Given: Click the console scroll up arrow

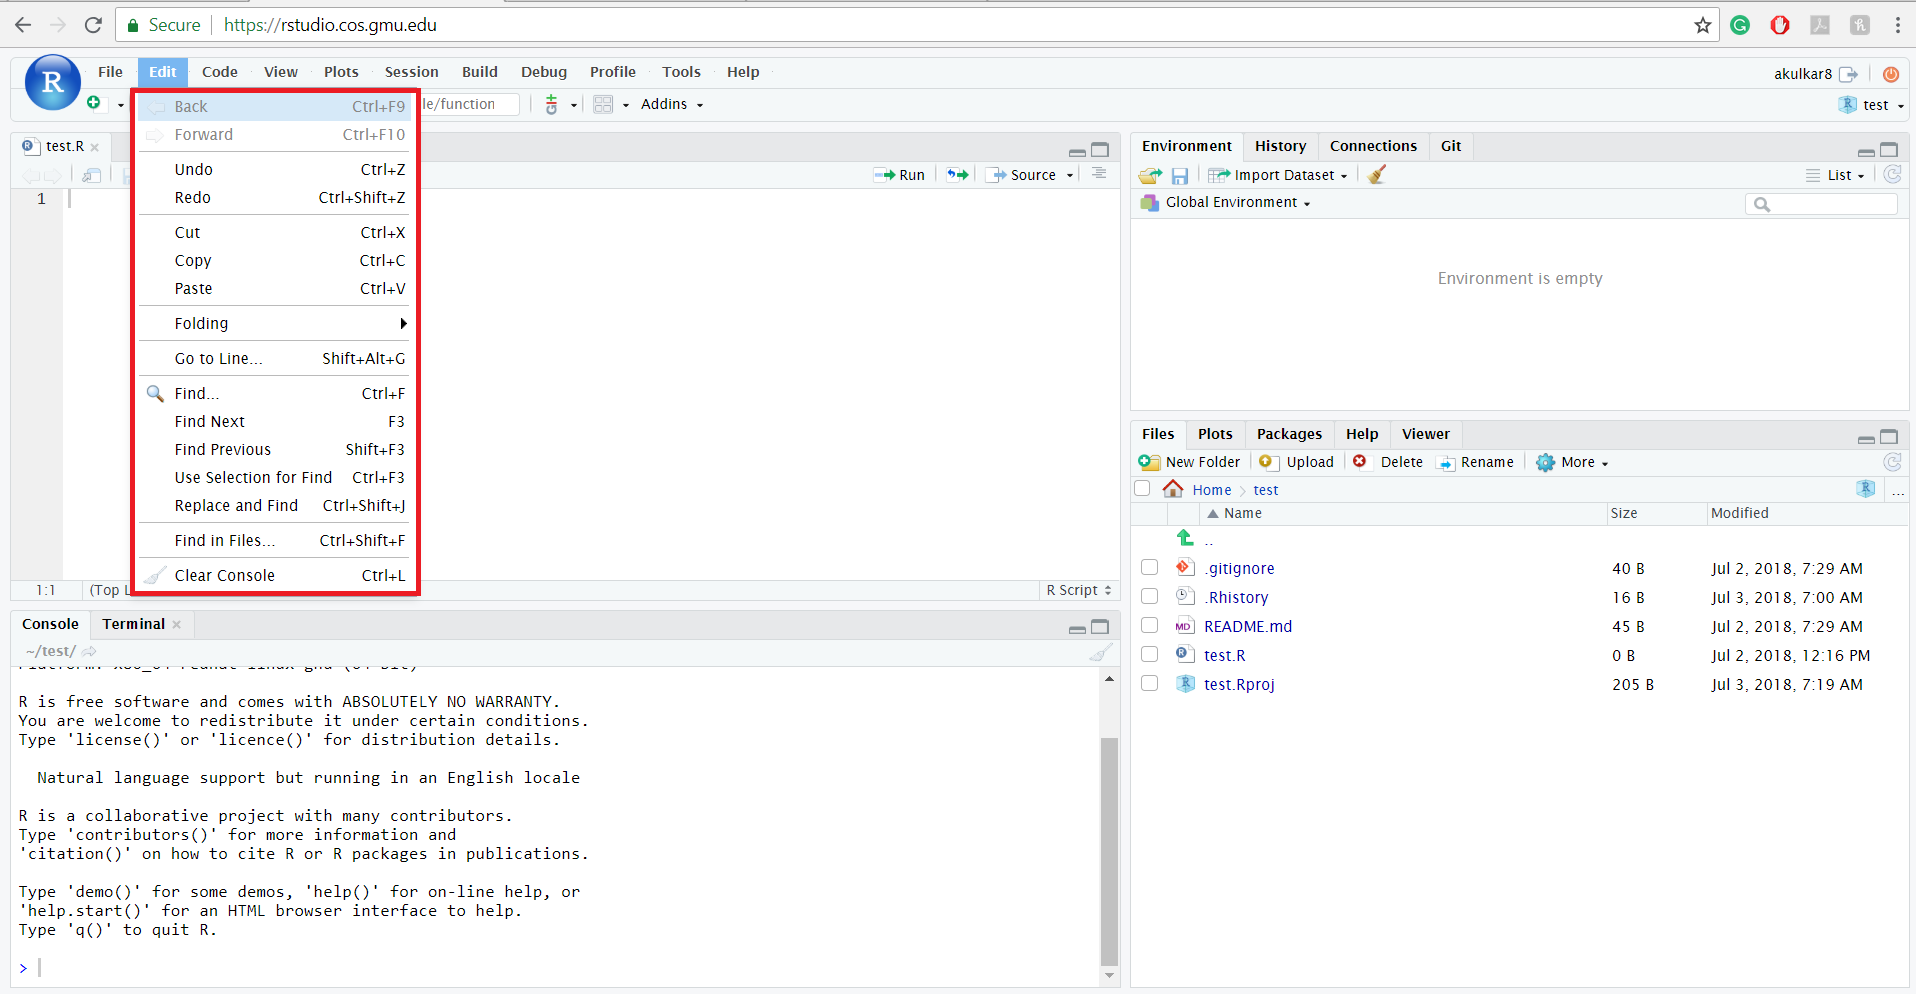Looking at the screenshot, I should click(x=1109, y=679).
